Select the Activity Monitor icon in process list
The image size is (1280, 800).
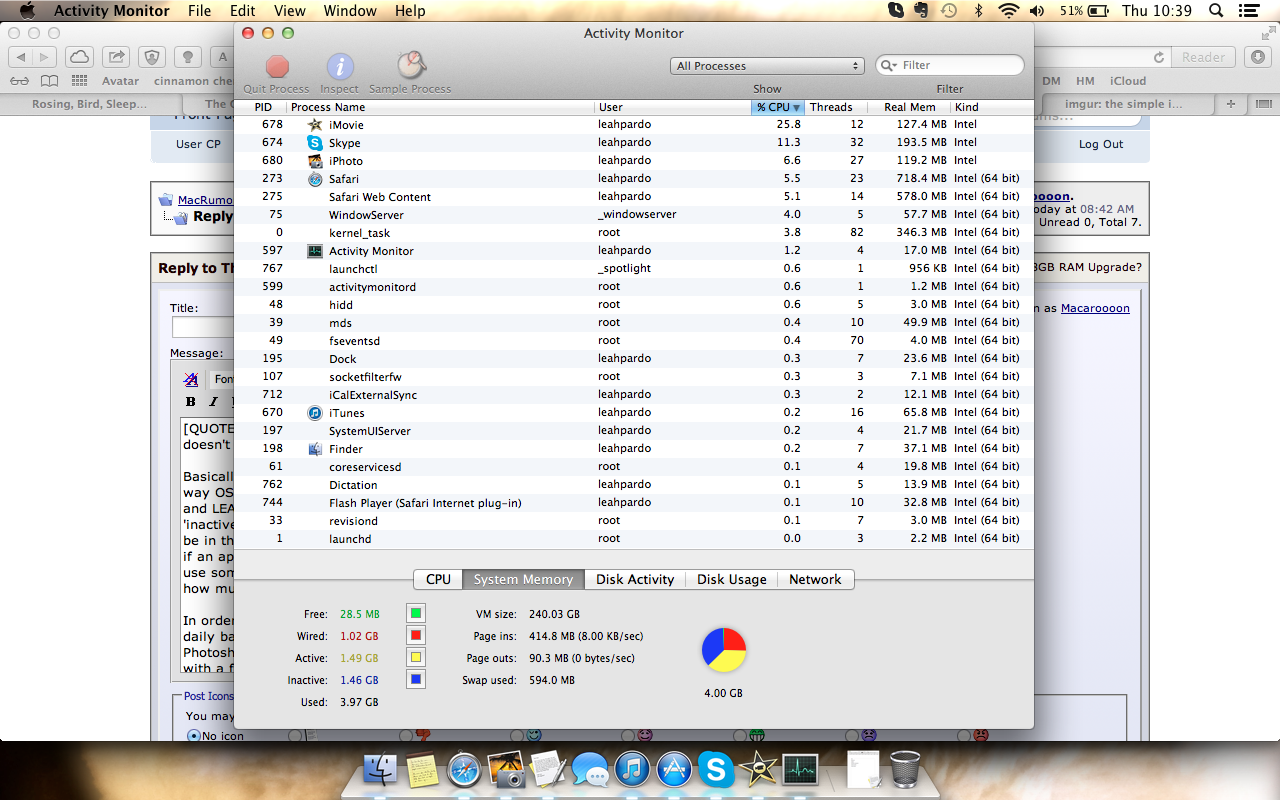pos(315,250)
